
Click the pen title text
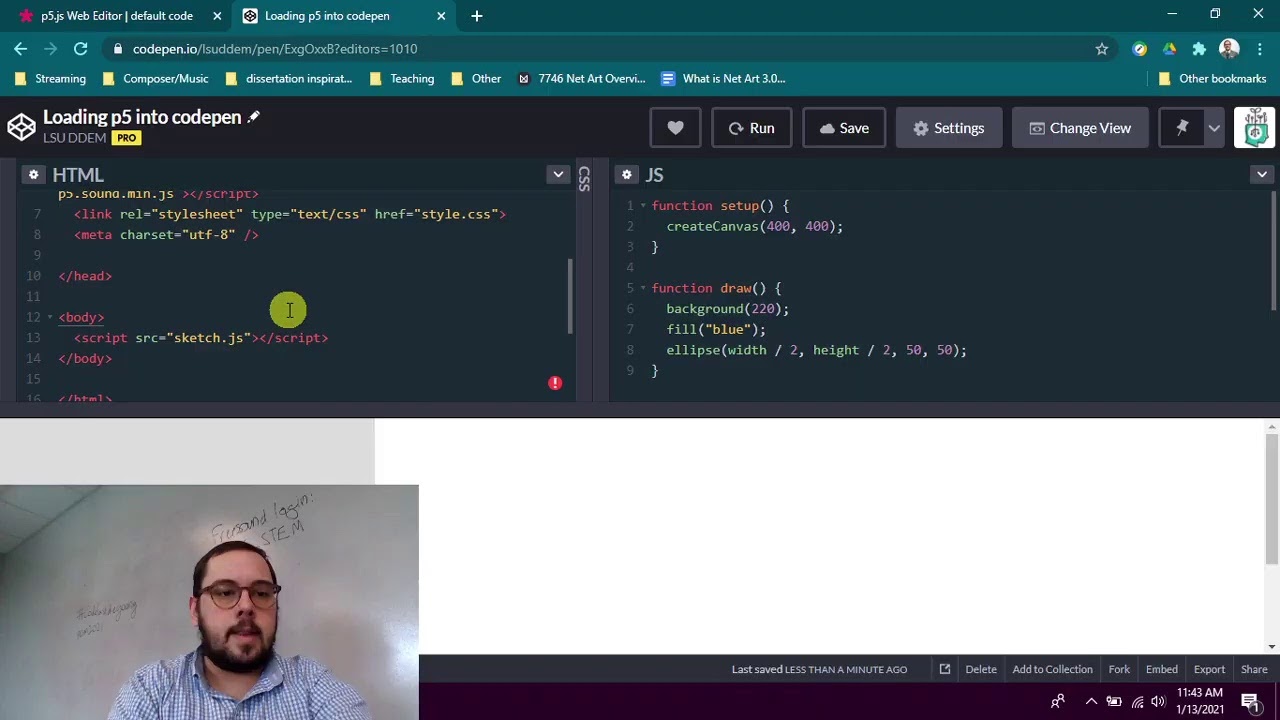coord(142,117)
